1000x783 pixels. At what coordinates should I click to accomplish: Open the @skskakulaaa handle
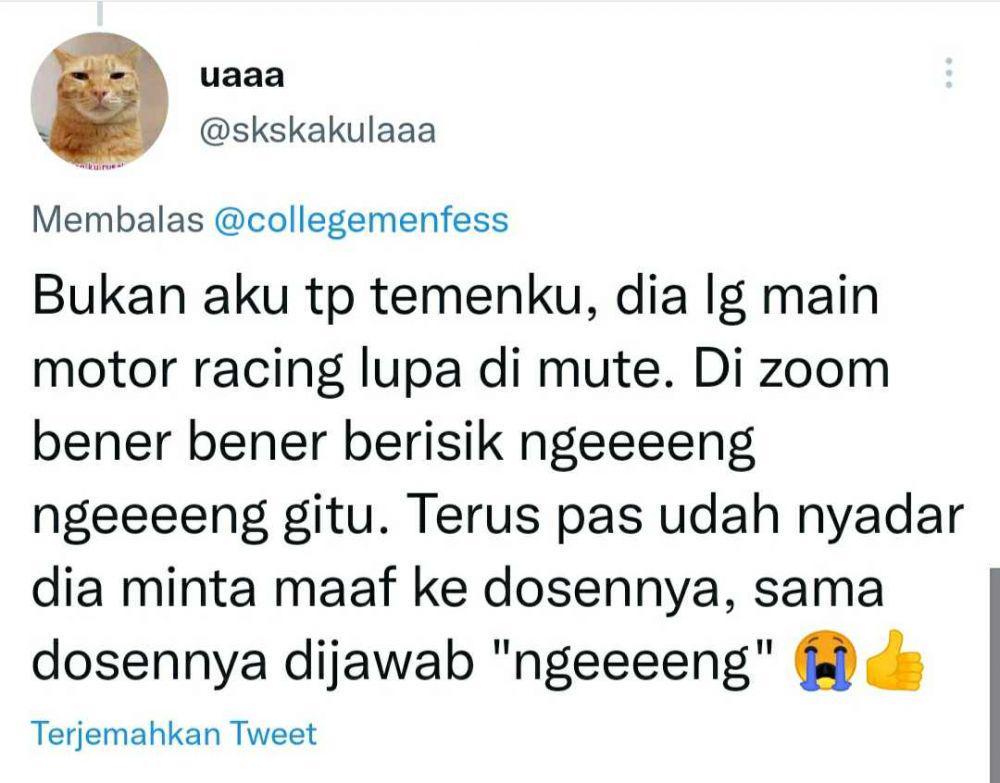318,131
